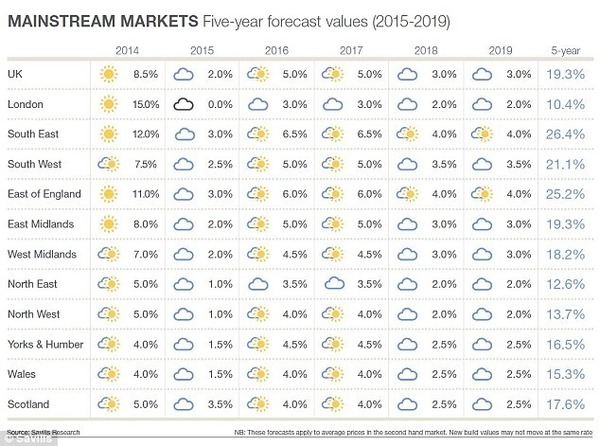This screenshot has width=600, height=446.
Task: Click West Midlands 2016 sun-cloud icon
Action: [258, 254]
